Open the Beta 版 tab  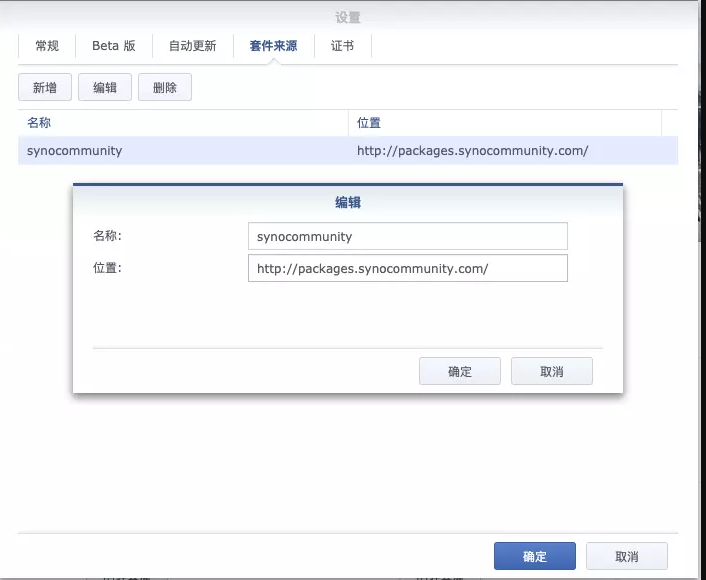(x=114, y=45)
